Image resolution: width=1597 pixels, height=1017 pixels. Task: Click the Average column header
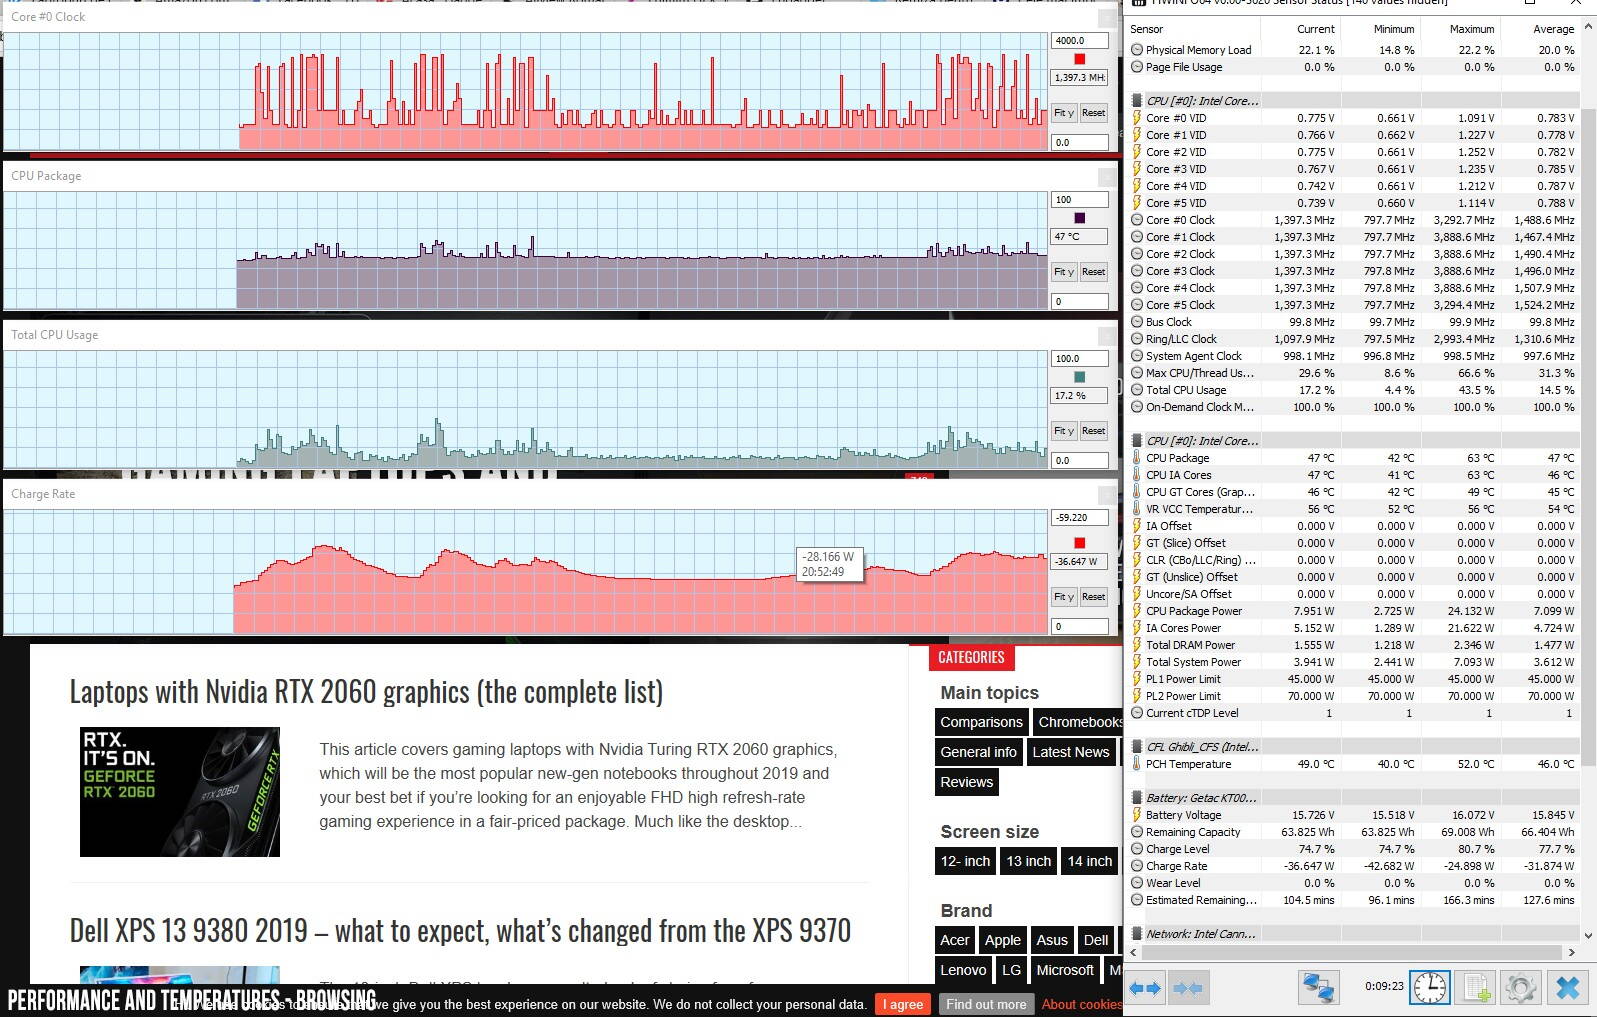coord(1553,29)
